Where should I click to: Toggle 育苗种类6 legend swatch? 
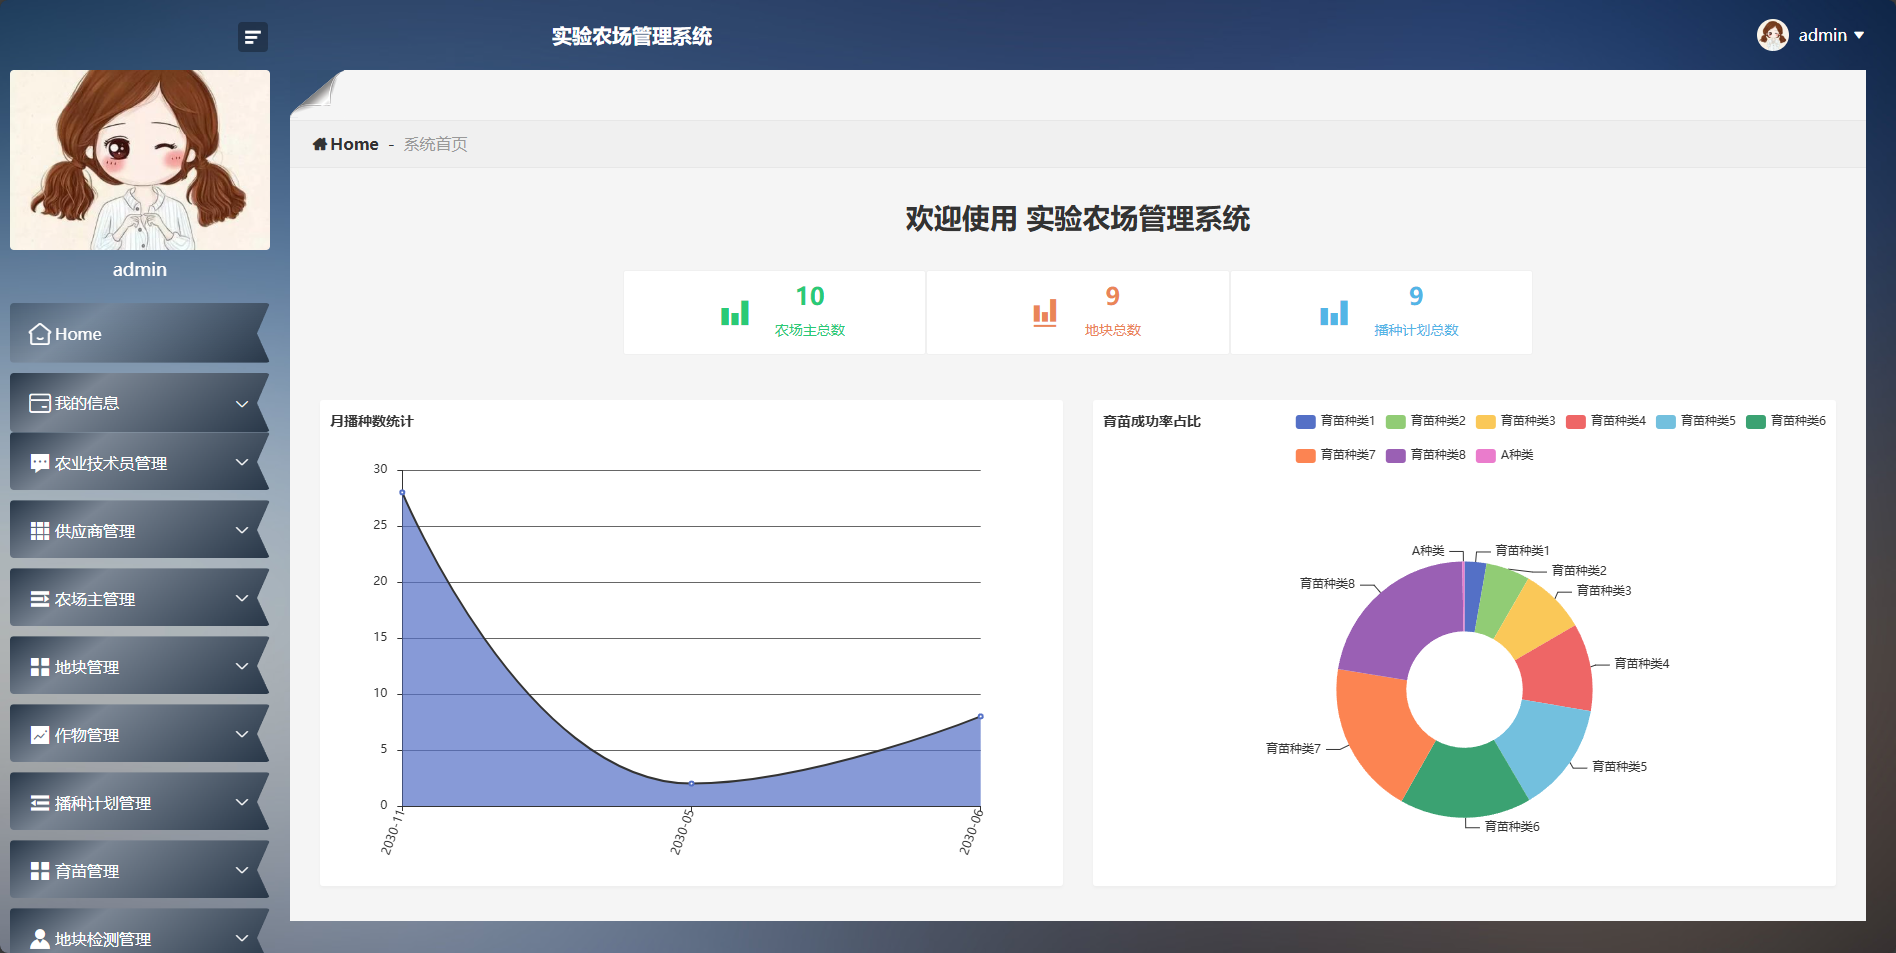1755,421
